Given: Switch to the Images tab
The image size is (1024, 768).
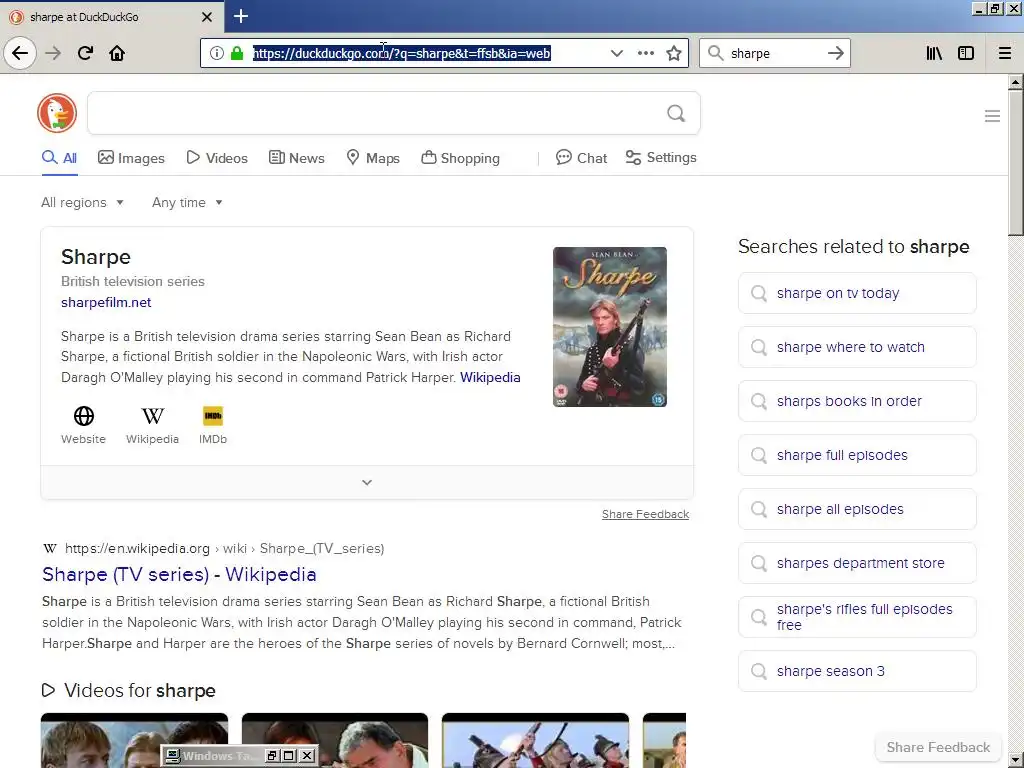Looking at the screenshot, I should [131, 158].
